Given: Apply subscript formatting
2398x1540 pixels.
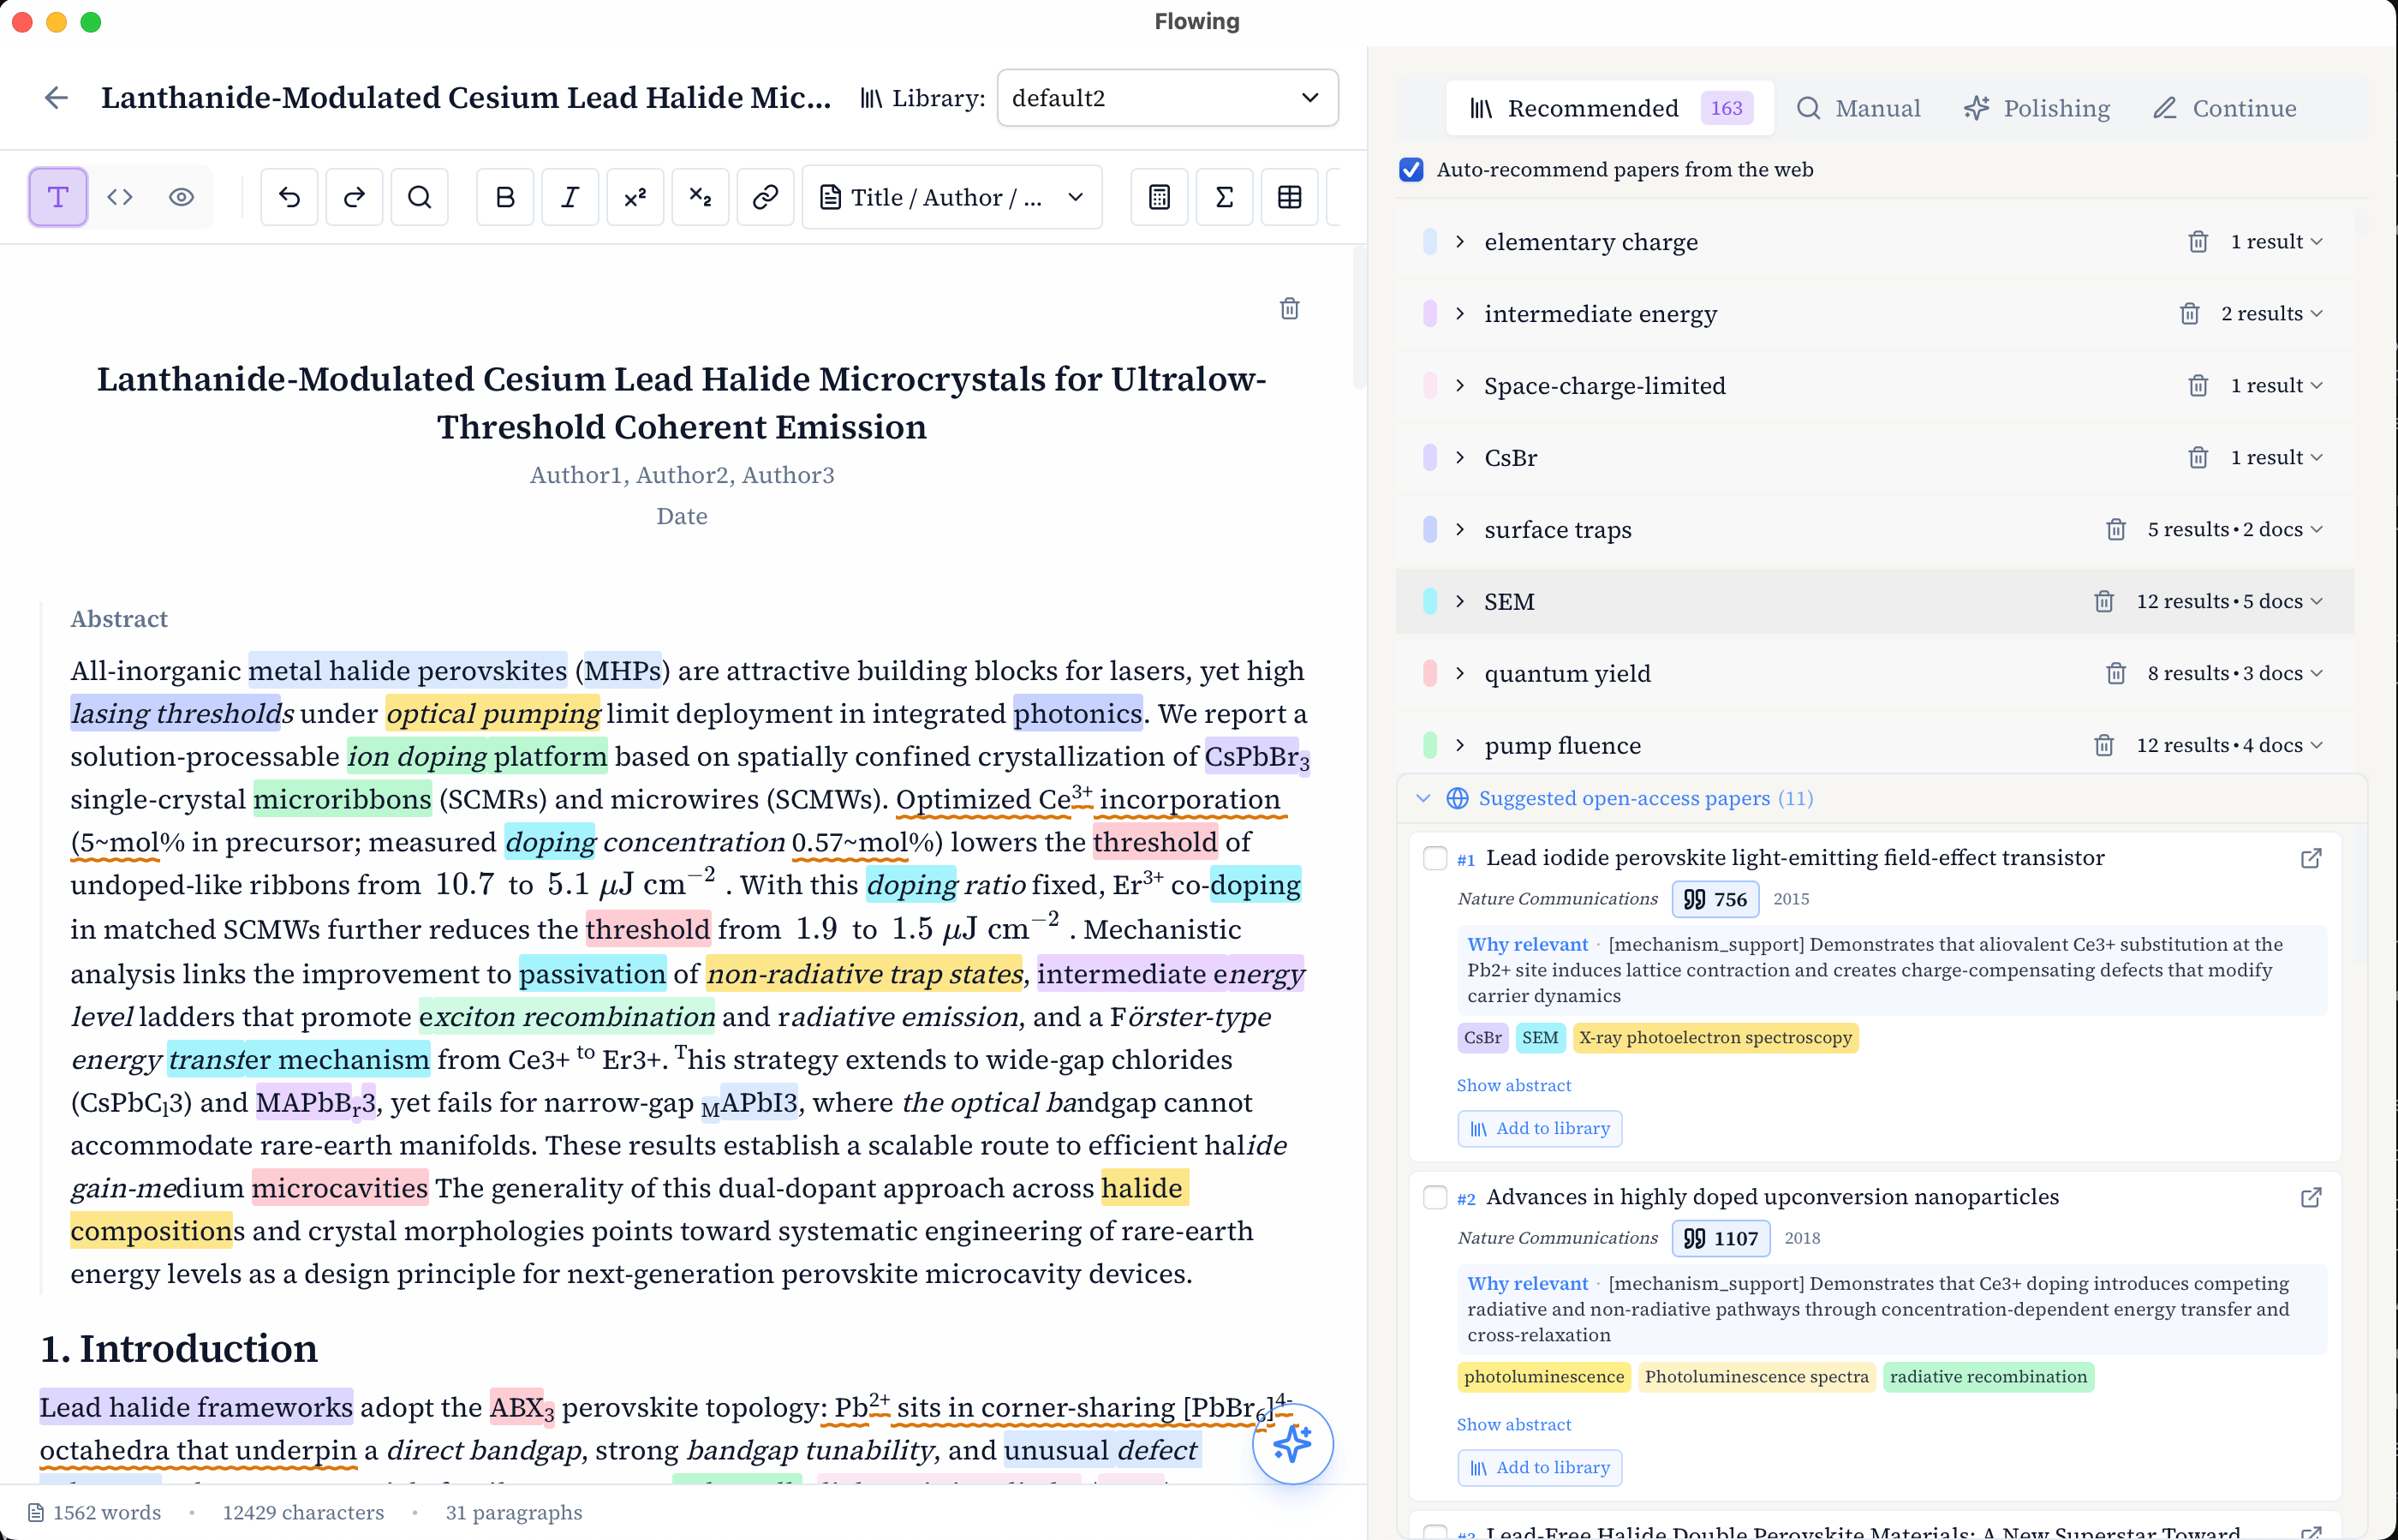Looking at the screenshot, I should point(700,197).
